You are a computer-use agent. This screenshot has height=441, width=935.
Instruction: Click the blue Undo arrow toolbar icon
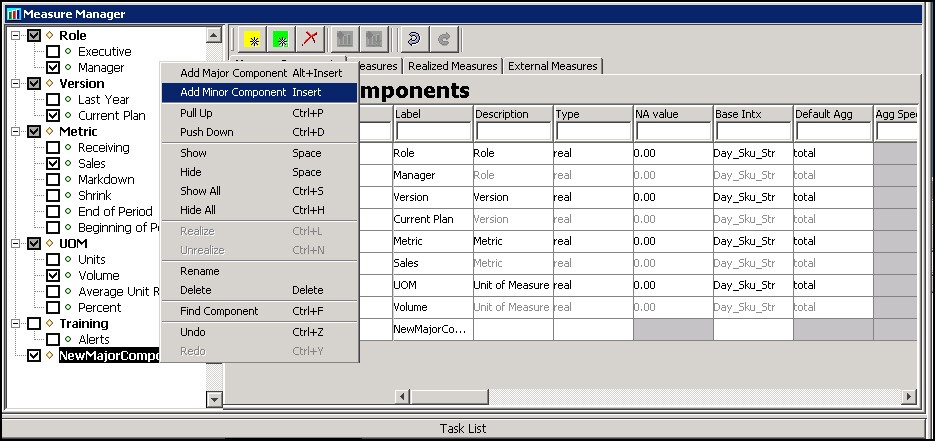click(x=413, y=40)
